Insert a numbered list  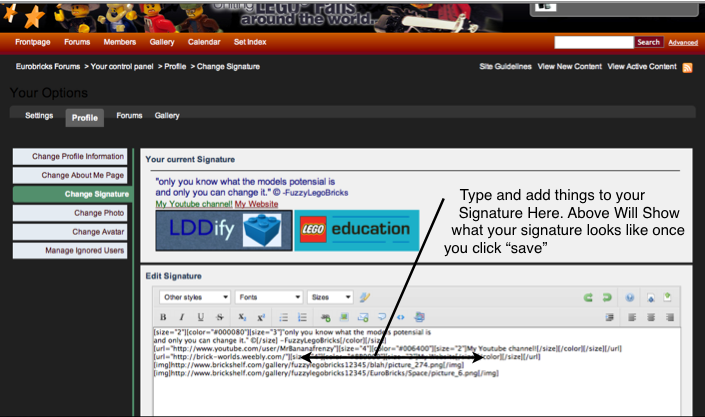[x=302, y=318]
